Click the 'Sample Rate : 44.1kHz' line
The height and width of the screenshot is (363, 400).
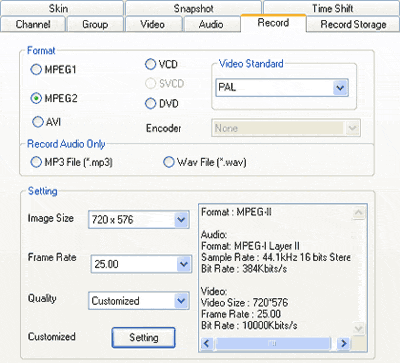tap(276, 257)
